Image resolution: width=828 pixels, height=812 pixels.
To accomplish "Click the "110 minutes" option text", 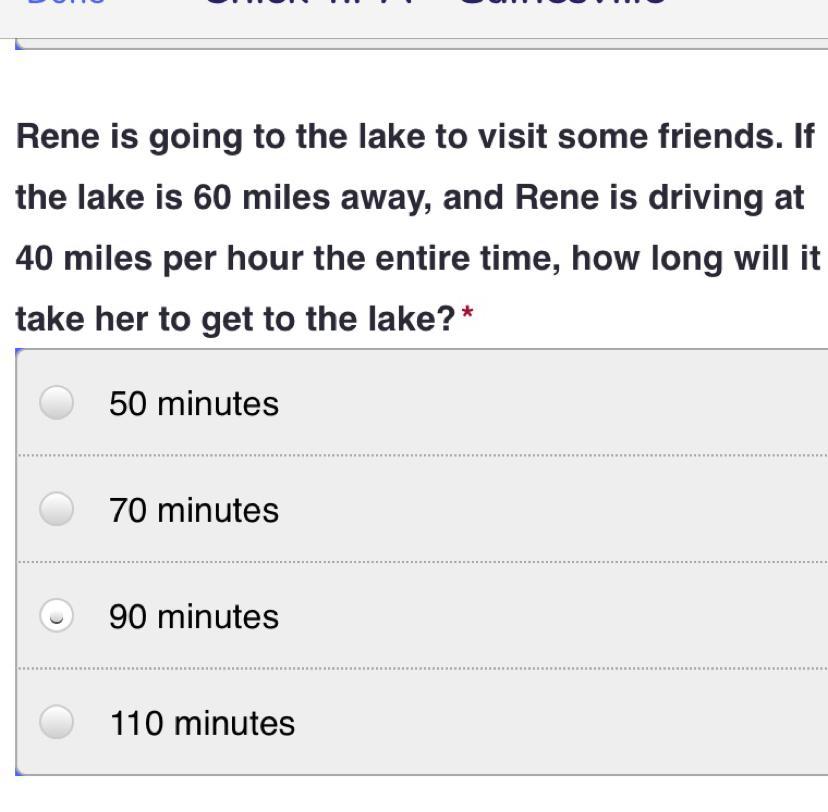I will pos(202,723).
